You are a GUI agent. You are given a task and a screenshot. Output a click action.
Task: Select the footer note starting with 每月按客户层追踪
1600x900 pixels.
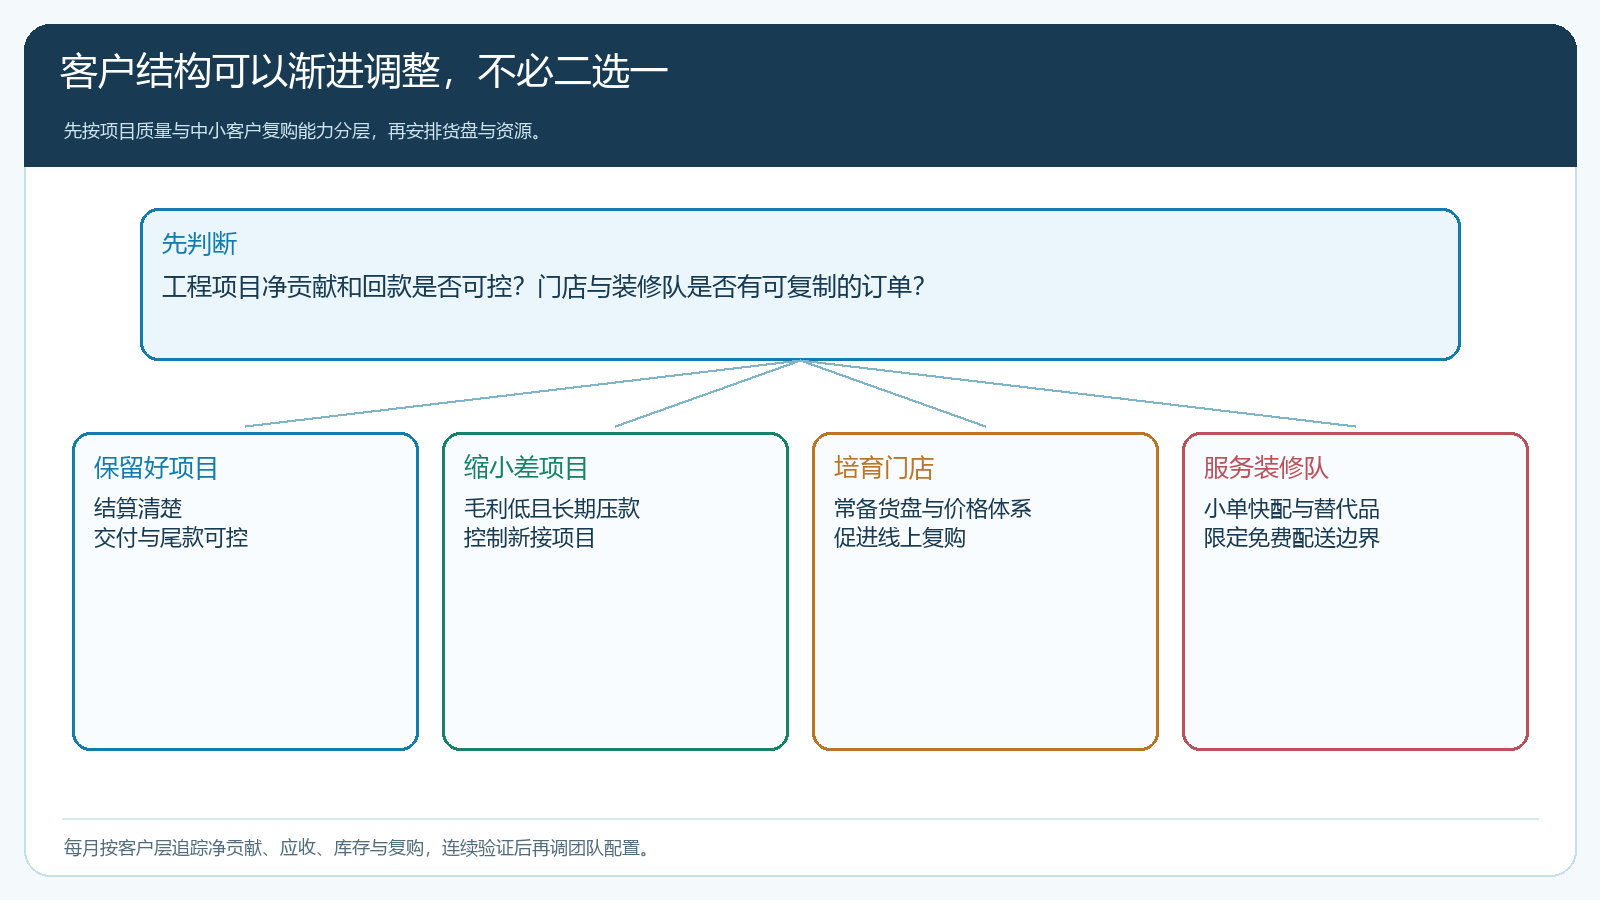coord(359,848)
